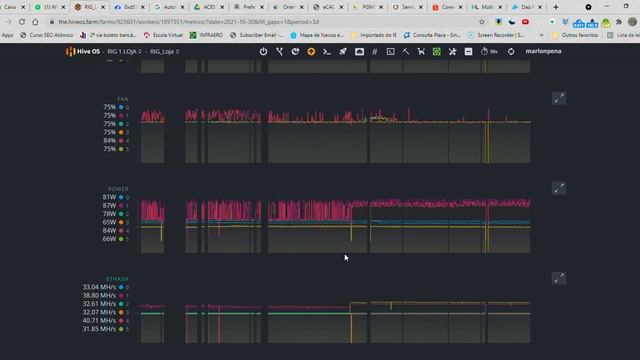Open the Screen Recorder bookmark
Image resolution: width=640 pixels, height=360 pixels.
(x=496, y=35)
